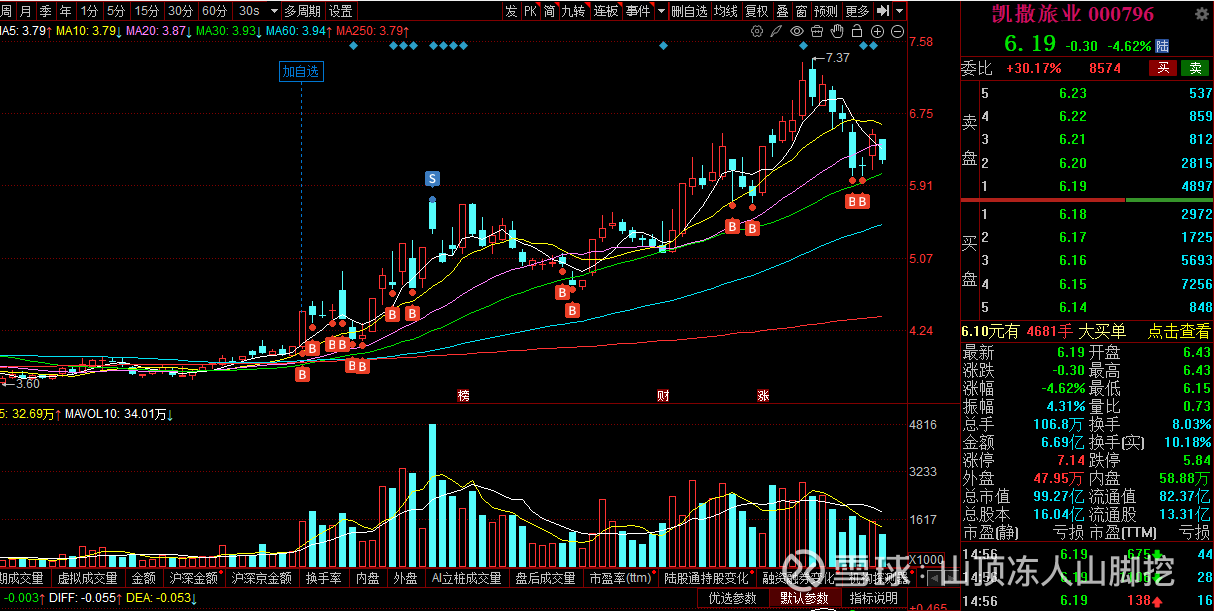Screen dimensions: 1214x611
Task: Expand the dropdown arrow after 事件
Action: (x=659, y=11)
